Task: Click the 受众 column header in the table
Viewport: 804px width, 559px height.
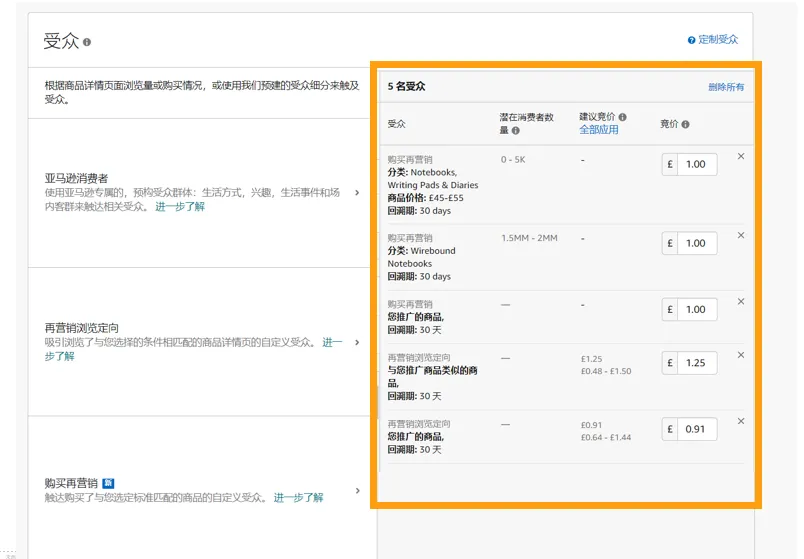Action: [x=396, y=124]
